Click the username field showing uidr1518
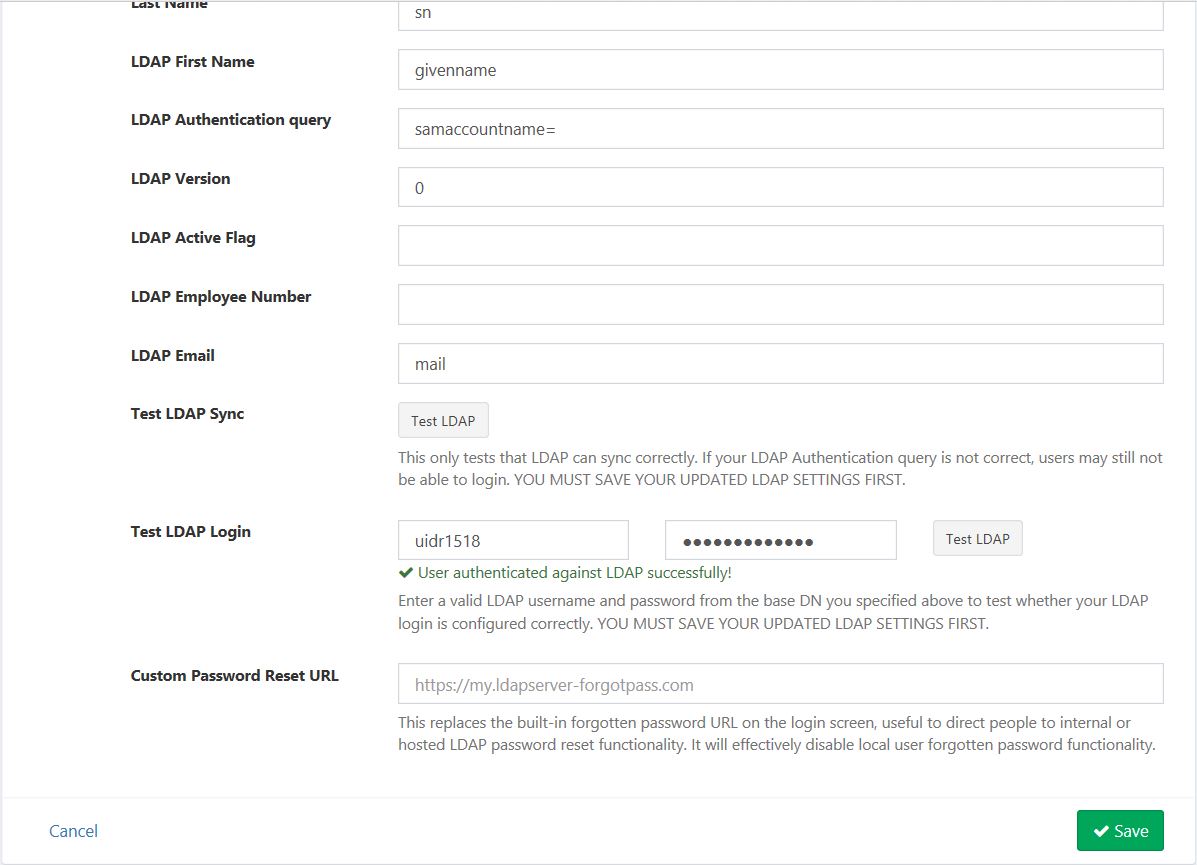 (513, 539)
